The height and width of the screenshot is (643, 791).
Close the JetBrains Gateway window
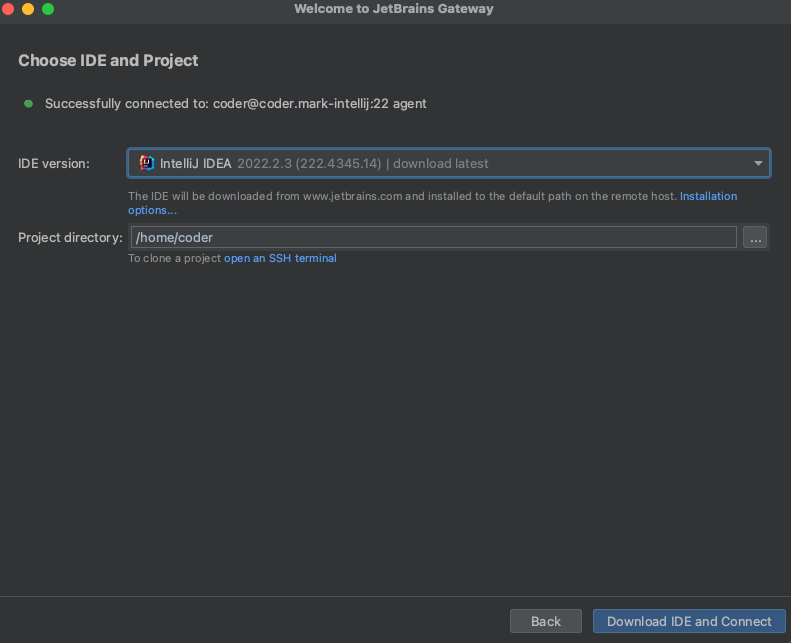point(8,9)
